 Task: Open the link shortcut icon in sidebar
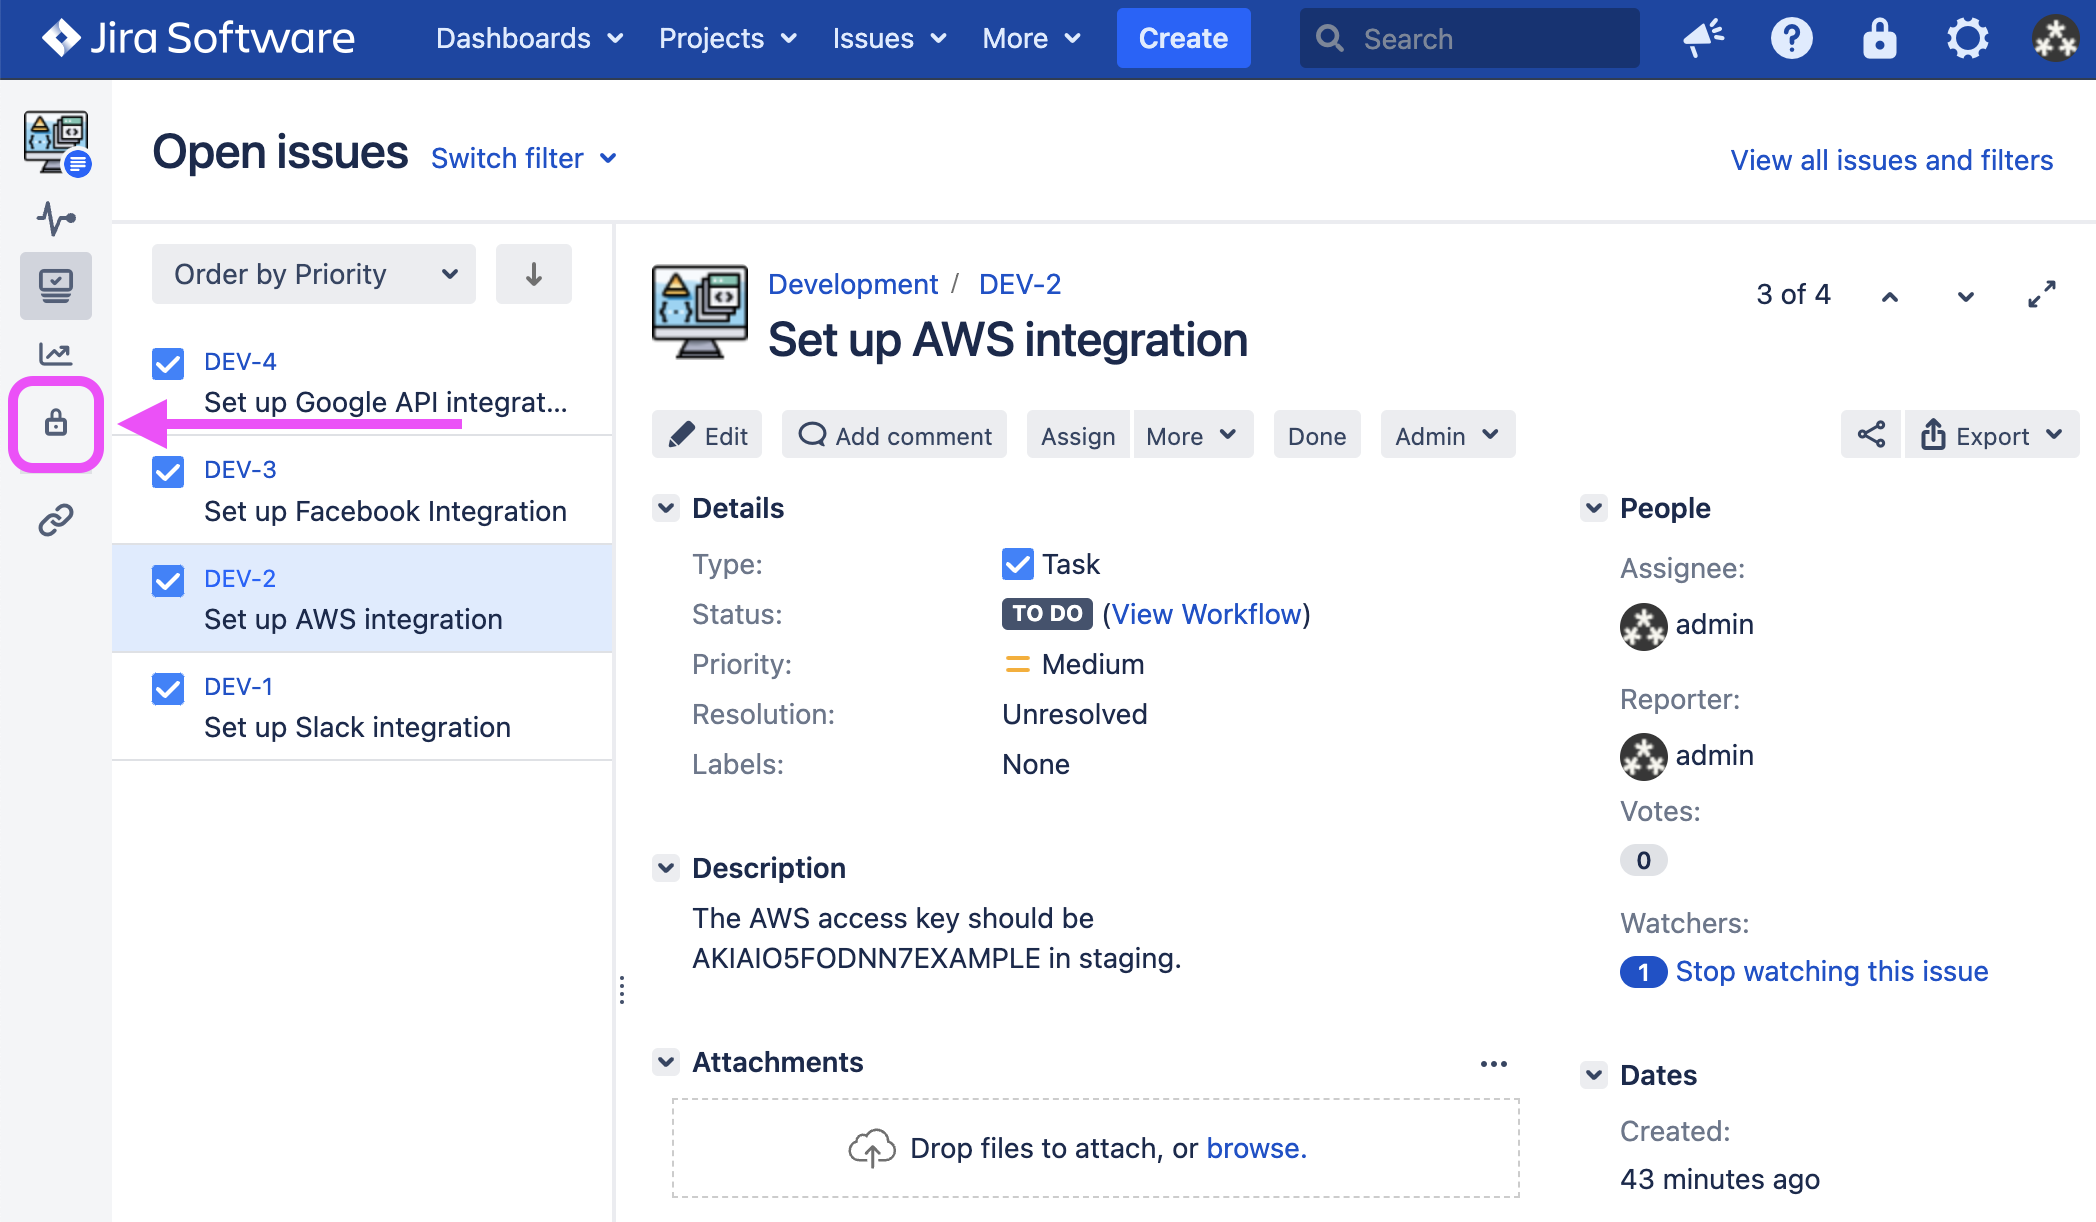coord(56,520)
